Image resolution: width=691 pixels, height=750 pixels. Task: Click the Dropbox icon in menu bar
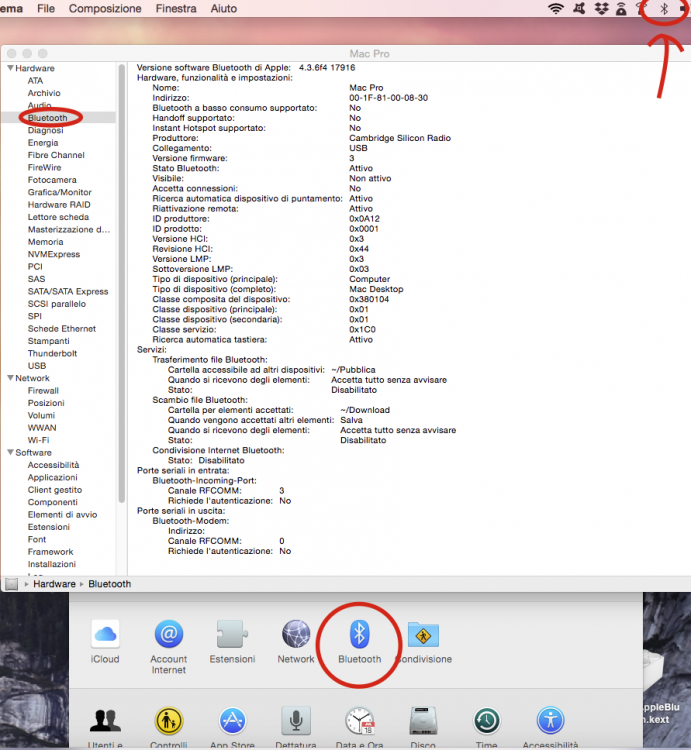601,9
